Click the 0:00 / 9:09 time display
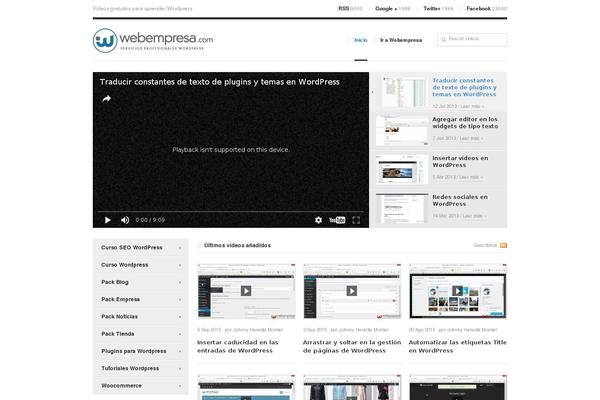Screen dimensions: 600x400 (150, 220)
